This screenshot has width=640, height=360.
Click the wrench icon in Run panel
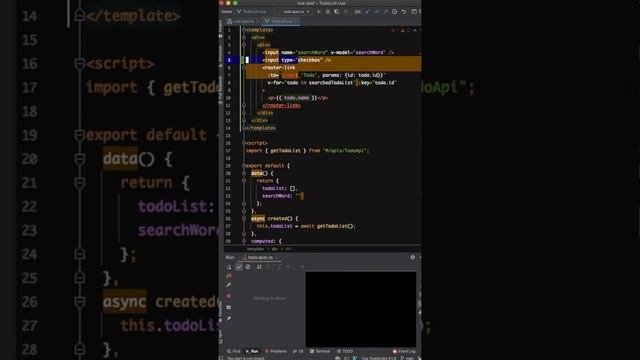pos(229,285)
